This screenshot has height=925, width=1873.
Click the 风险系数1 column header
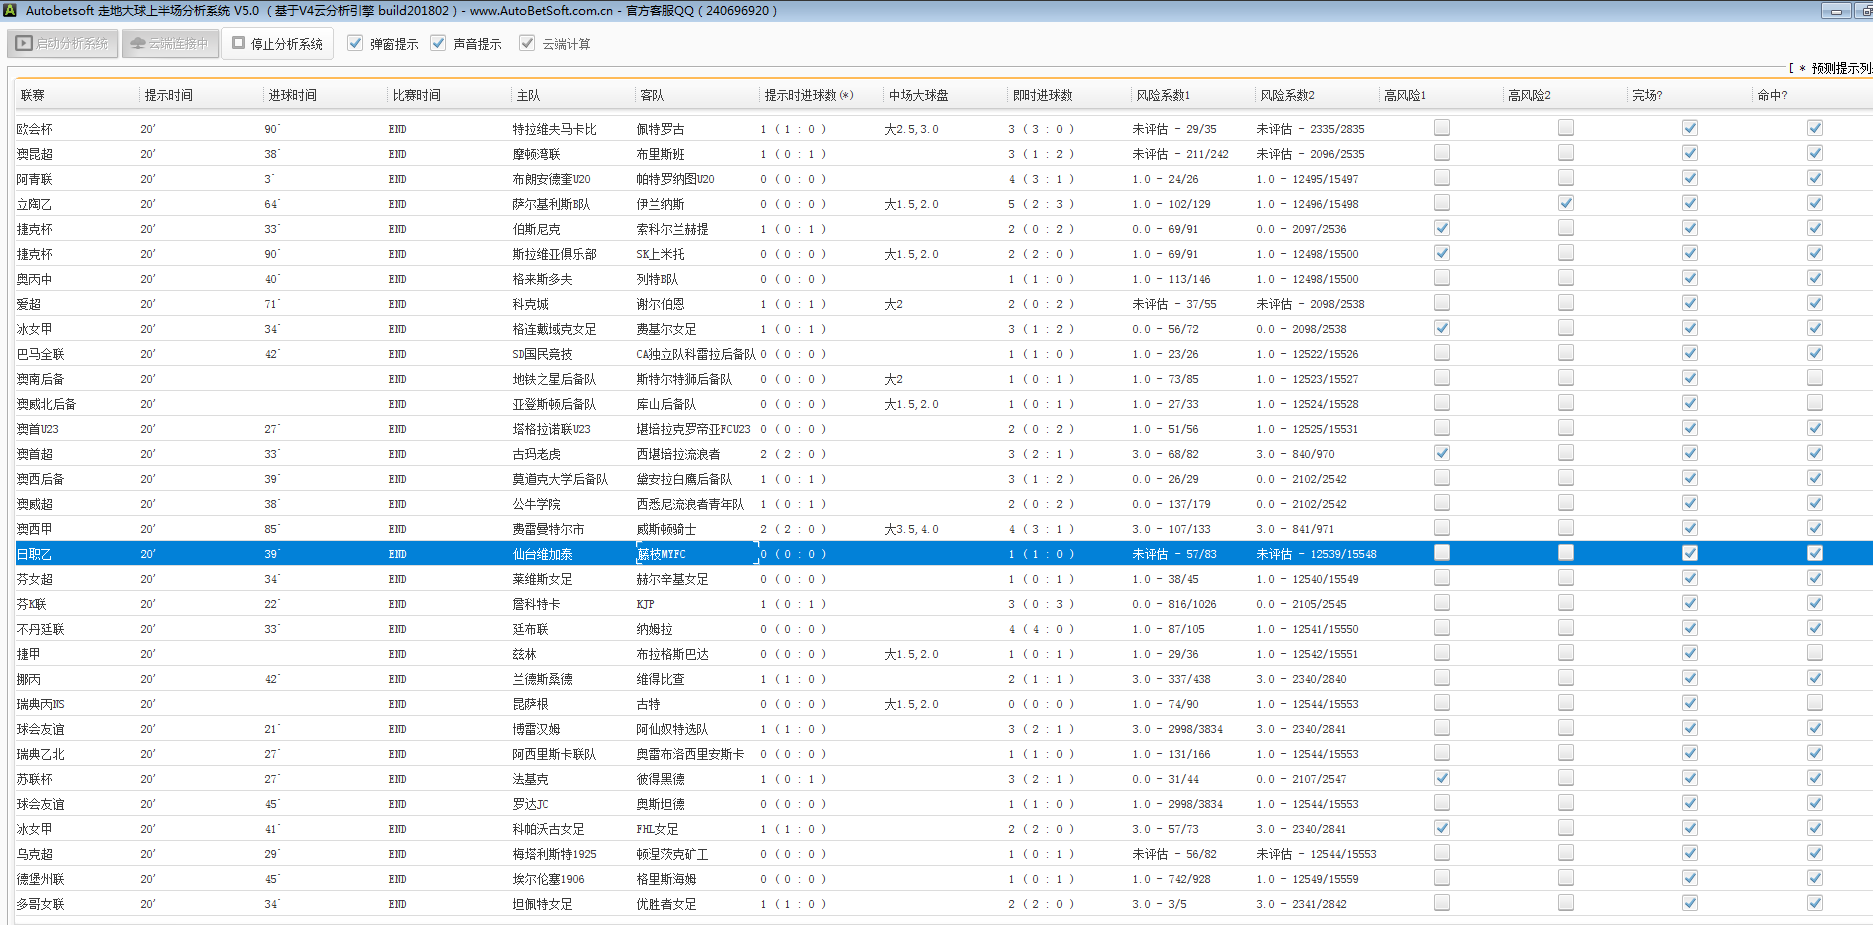point(1162,96)
